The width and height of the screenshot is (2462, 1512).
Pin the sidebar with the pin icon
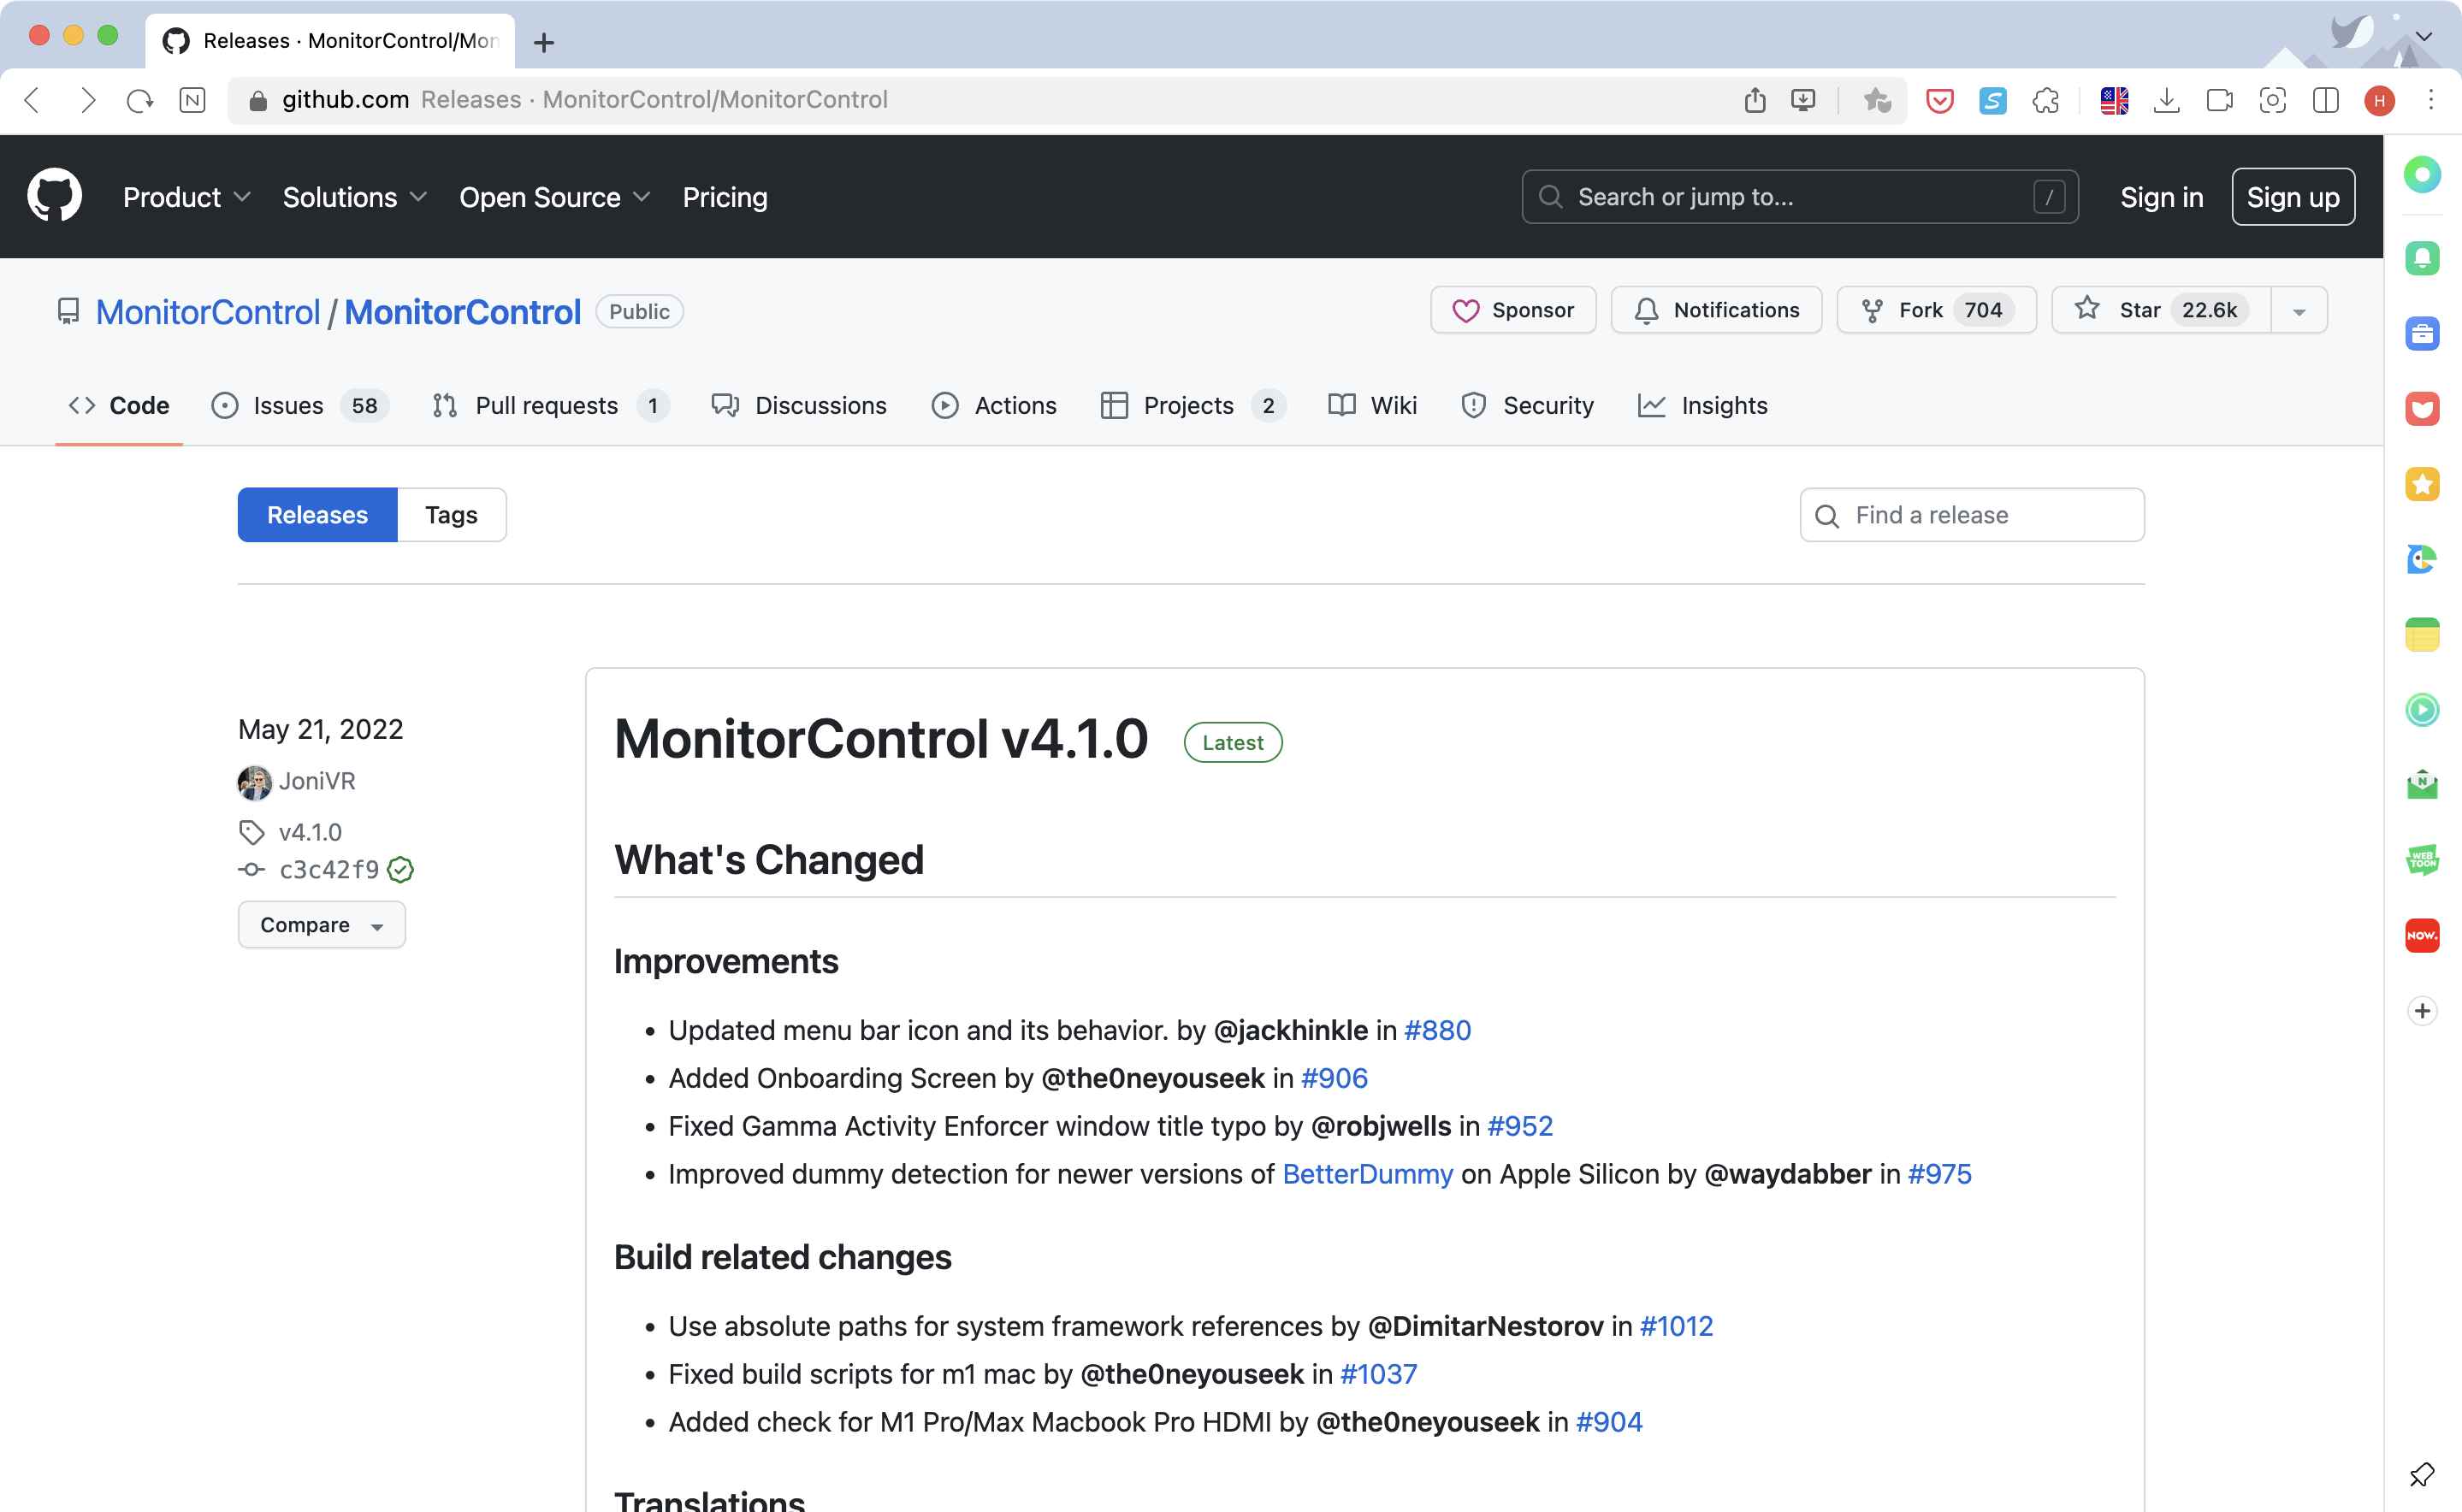pos(2421,1474)
